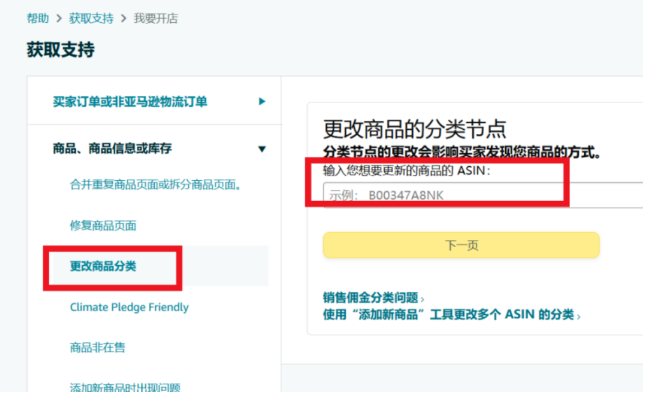Click the chevron after 销售佣金分类问题
The height and width of the screenshot is (400, 646).
(x=423, y=299)
